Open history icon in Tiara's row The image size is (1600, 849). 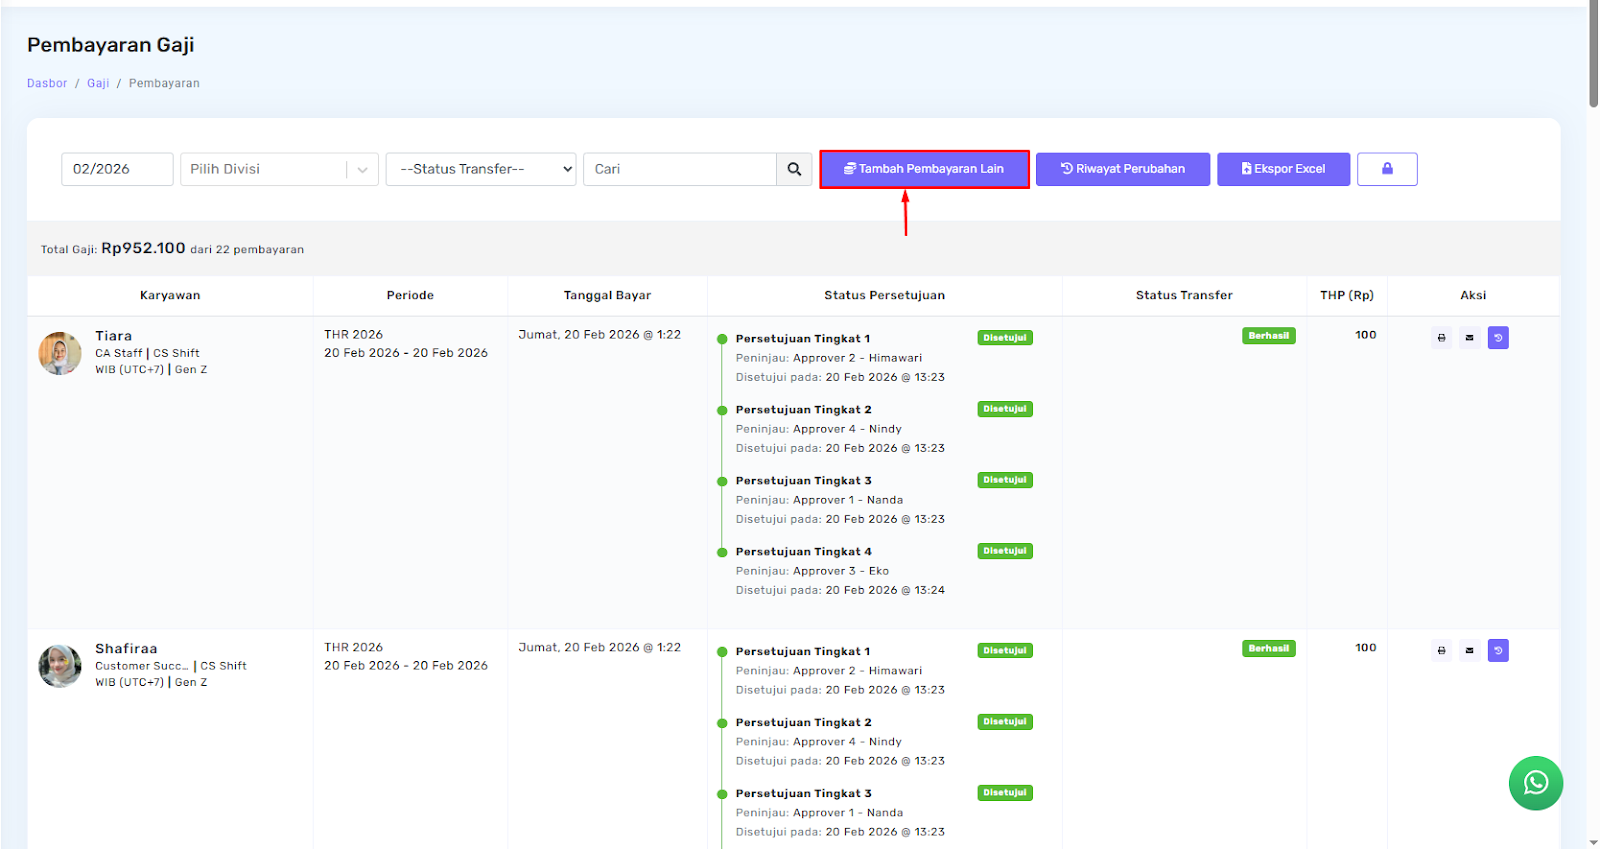pyautogui.click(x=1497, y=338)
